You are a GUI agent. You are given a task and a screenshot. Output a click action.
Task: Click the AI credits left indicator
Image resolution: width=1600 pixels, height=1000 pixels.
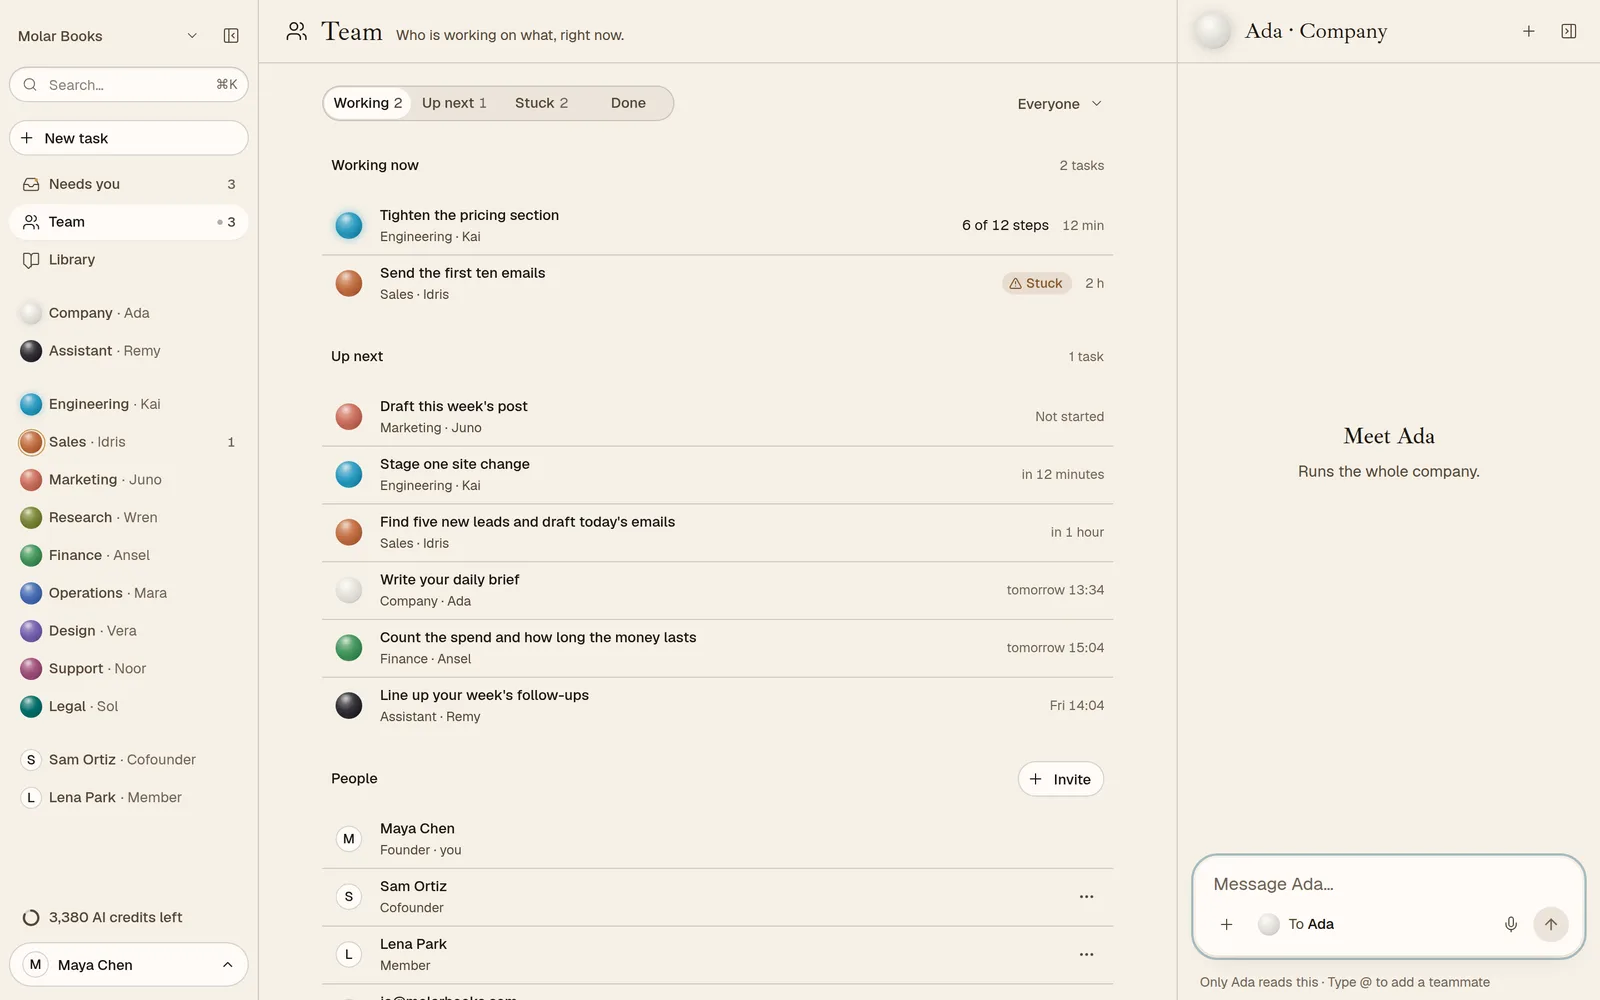tap(103, 918)
